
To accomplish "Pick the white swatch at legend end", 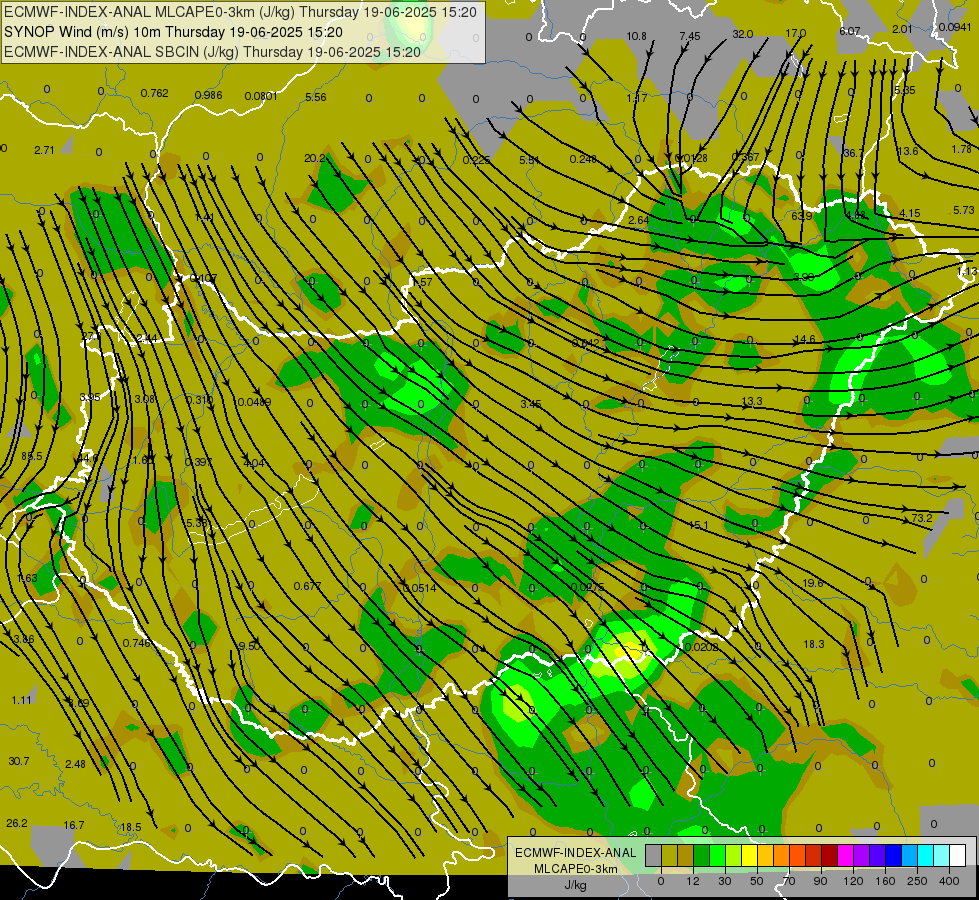I will [x=958, y=855].
